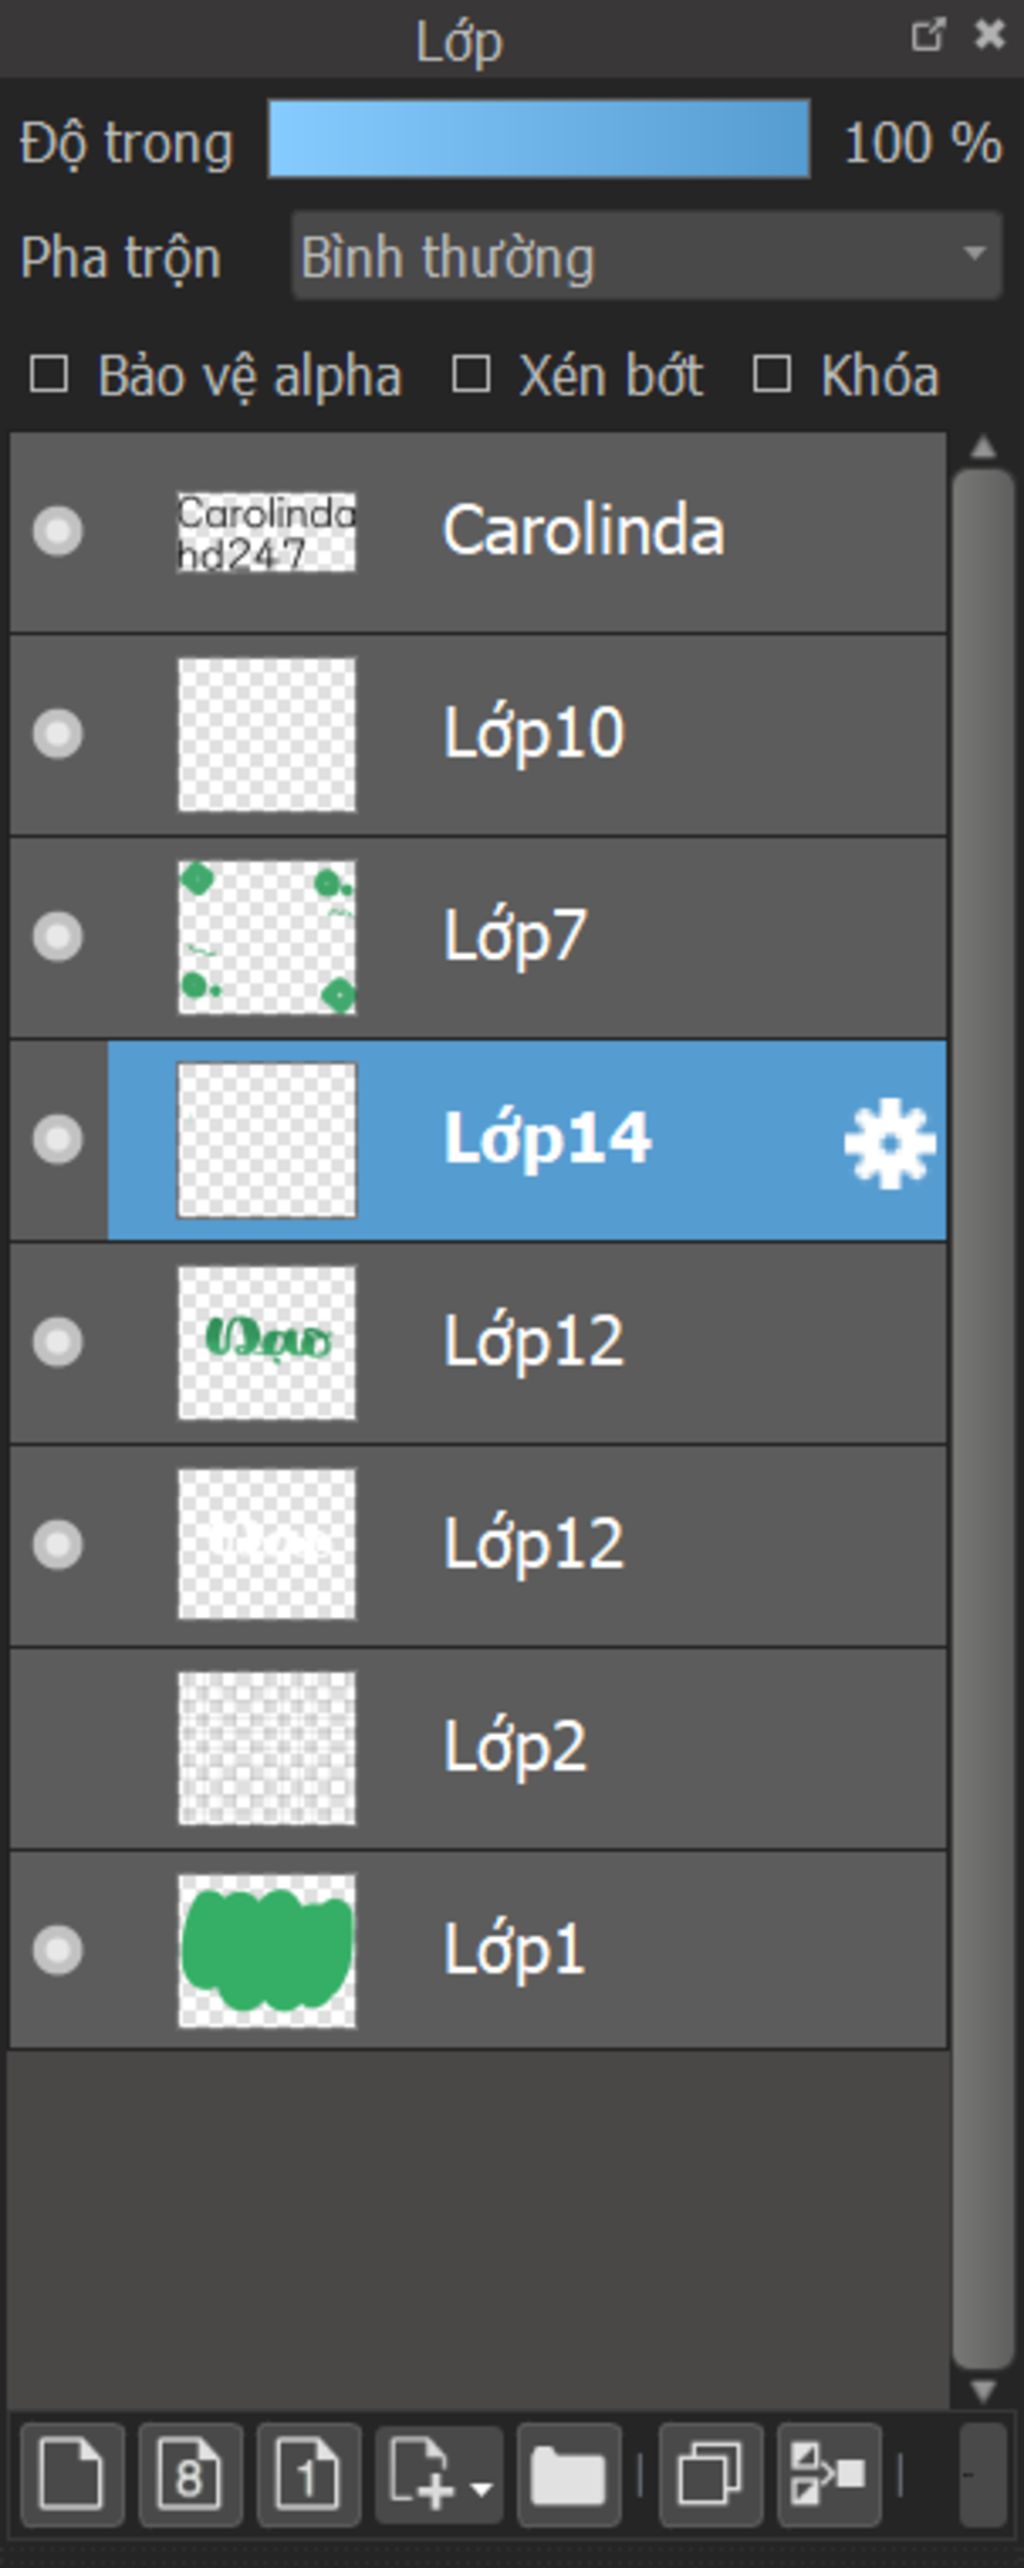This screenshot has width=1024, height=2568.
Task: Select the Lớp7 layer
Action: pyautogui.click(x=478, y=937)
